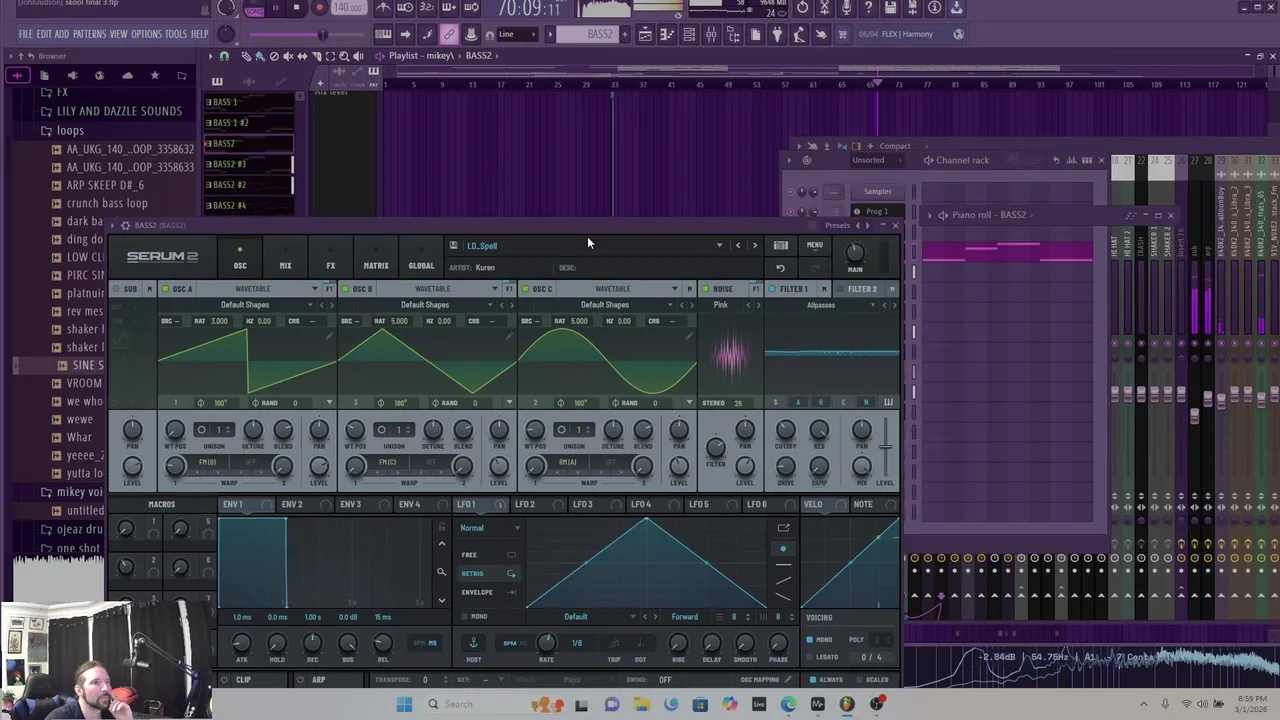Click the TRANSPOSE value field
Image resolution: width=1280 pixels, height=720 pixels.
425,680
